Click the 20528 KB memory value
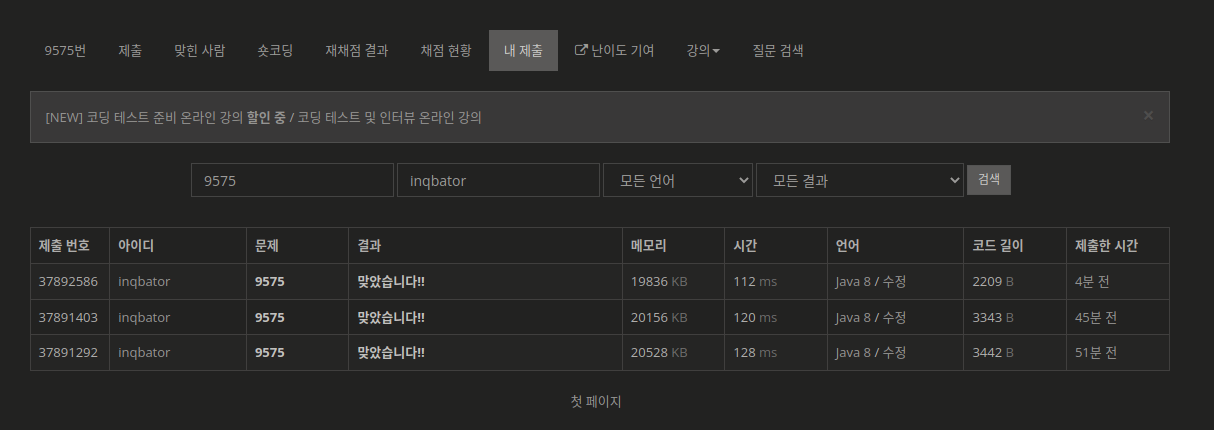 pos(659,353)
